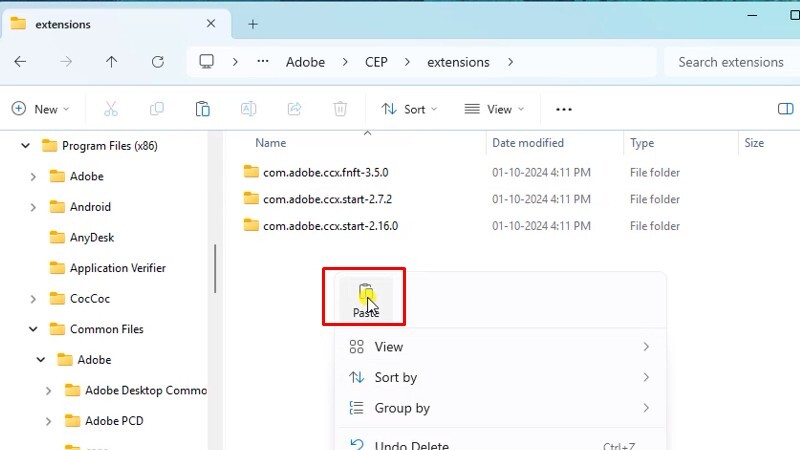Expand first Adobe folder under Program Files (x86)
The width and height of the screenshot is (800, 450).
tap(33, 177)
